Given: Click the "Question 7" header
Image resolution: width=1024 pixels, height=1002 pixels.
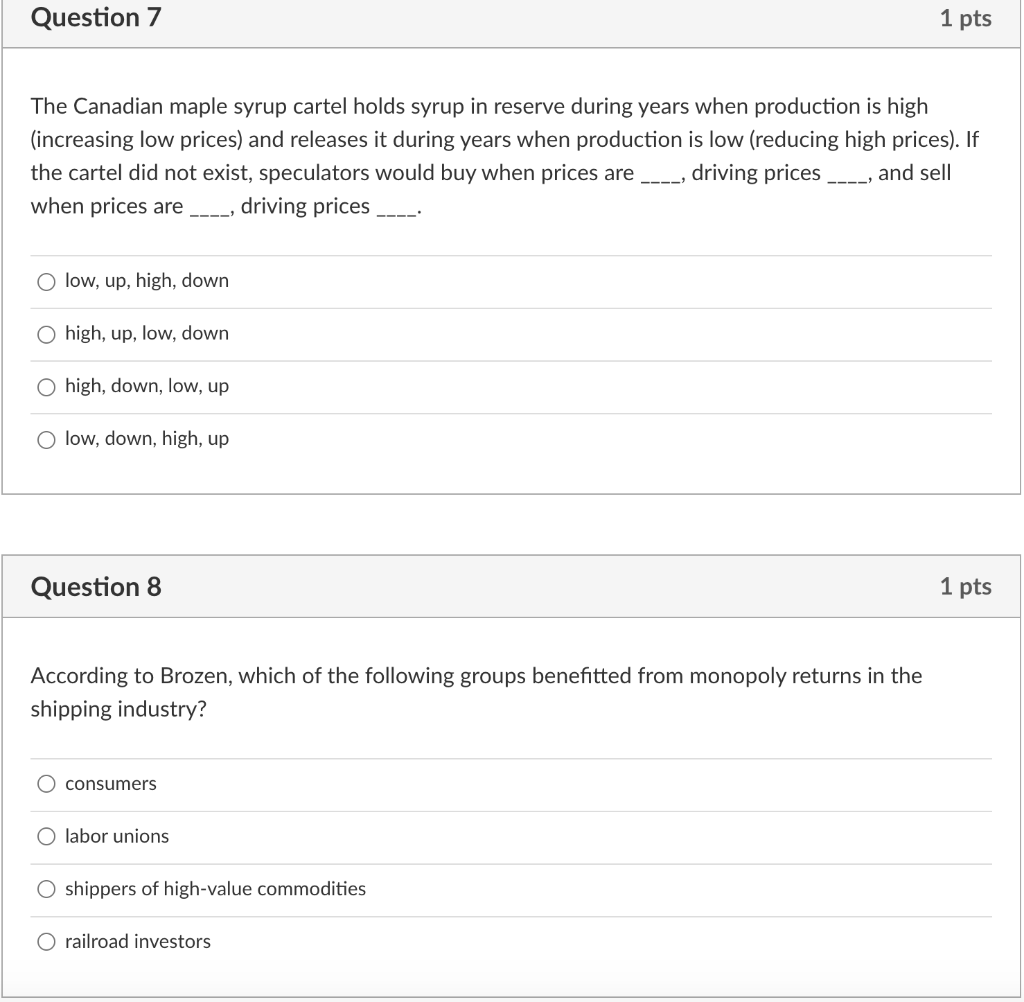Looking at the screenshot, I should (96, 18).
